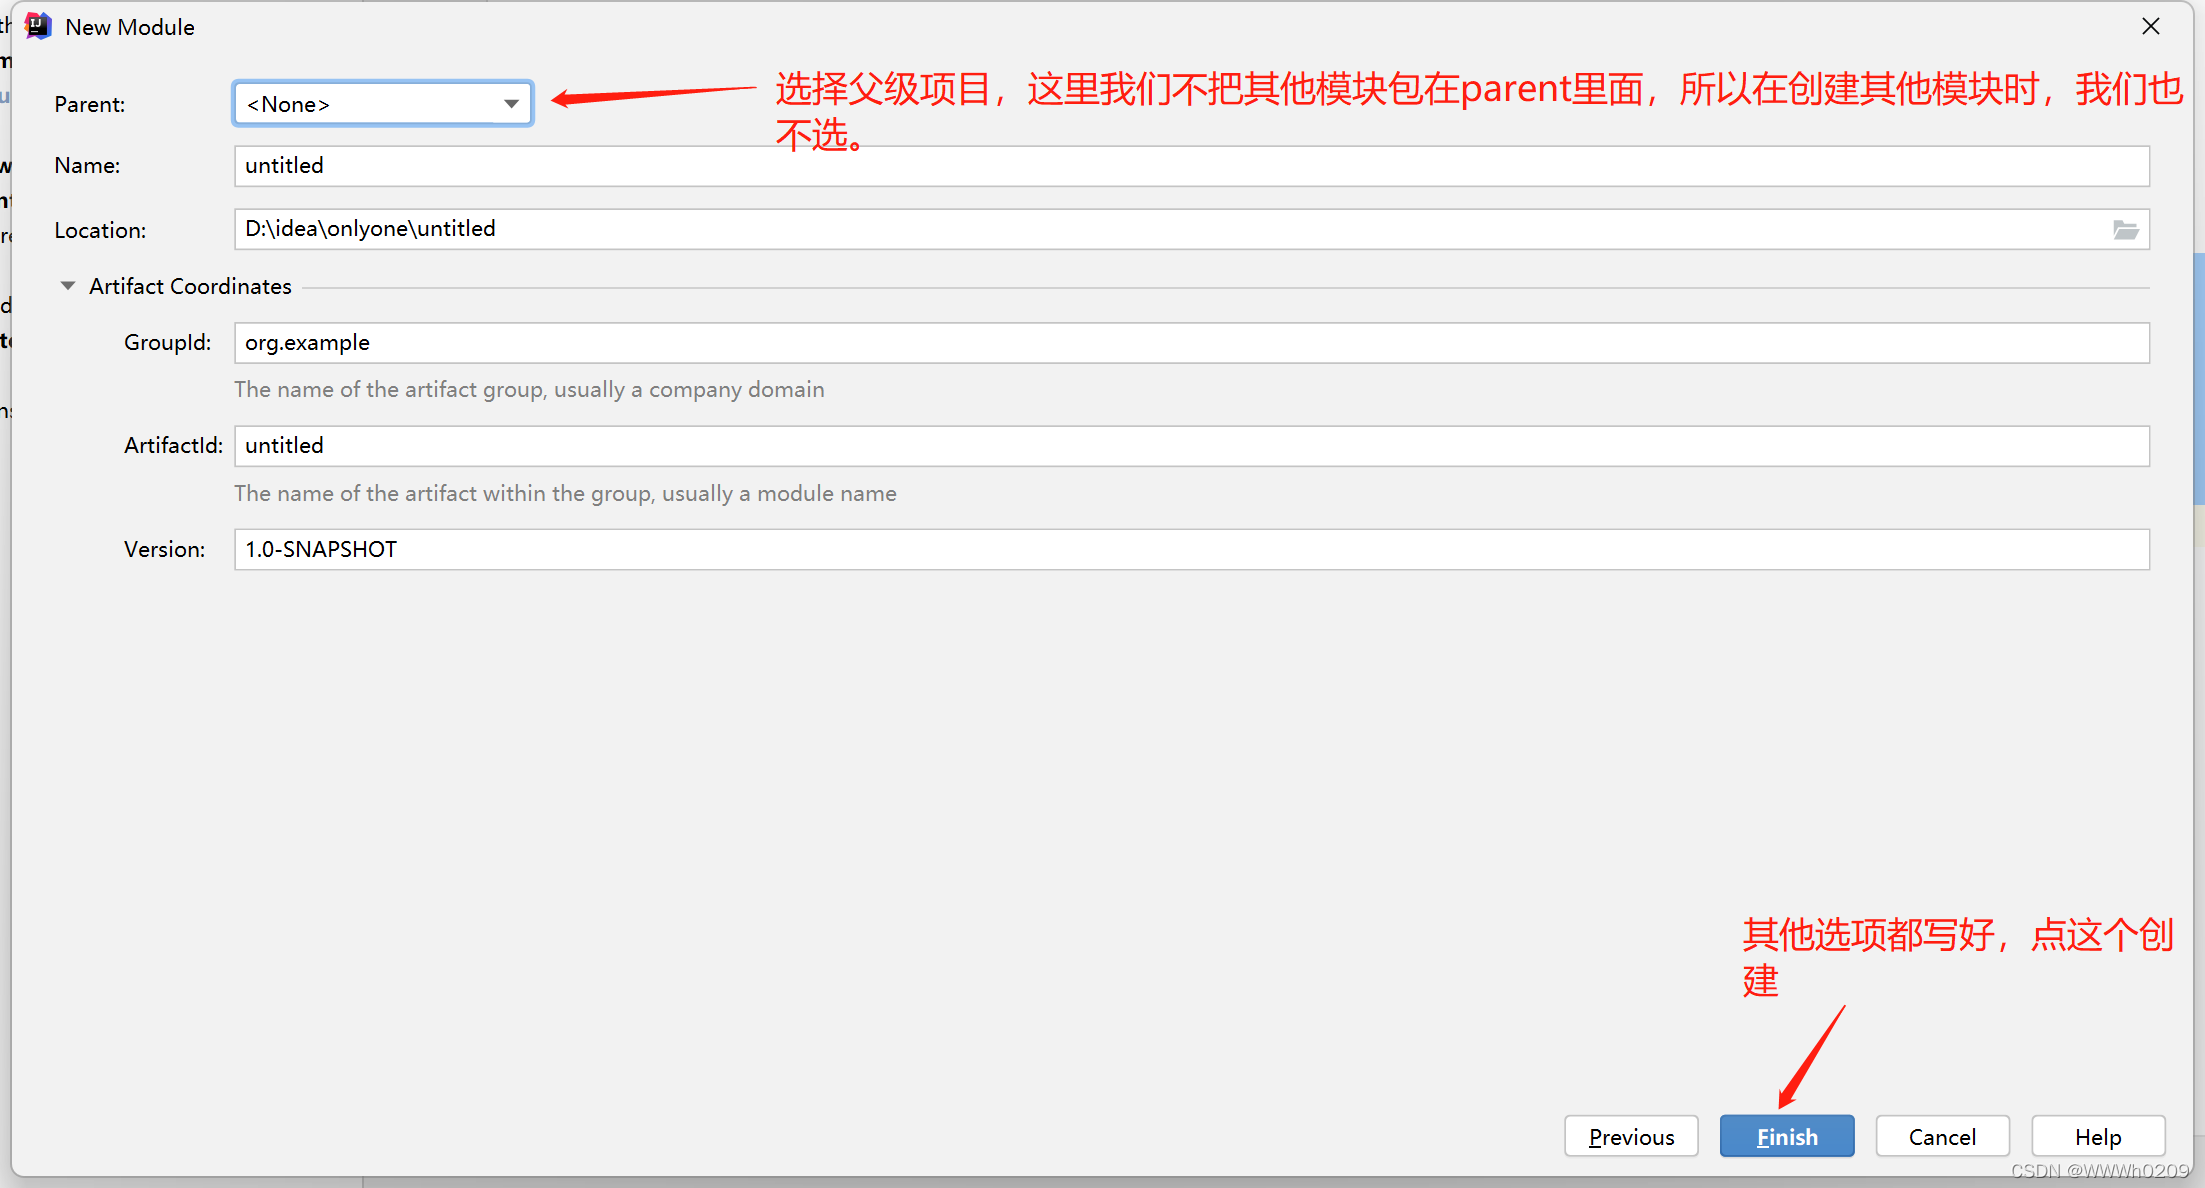
Task: Click the Location path field
Action: 1170,229
